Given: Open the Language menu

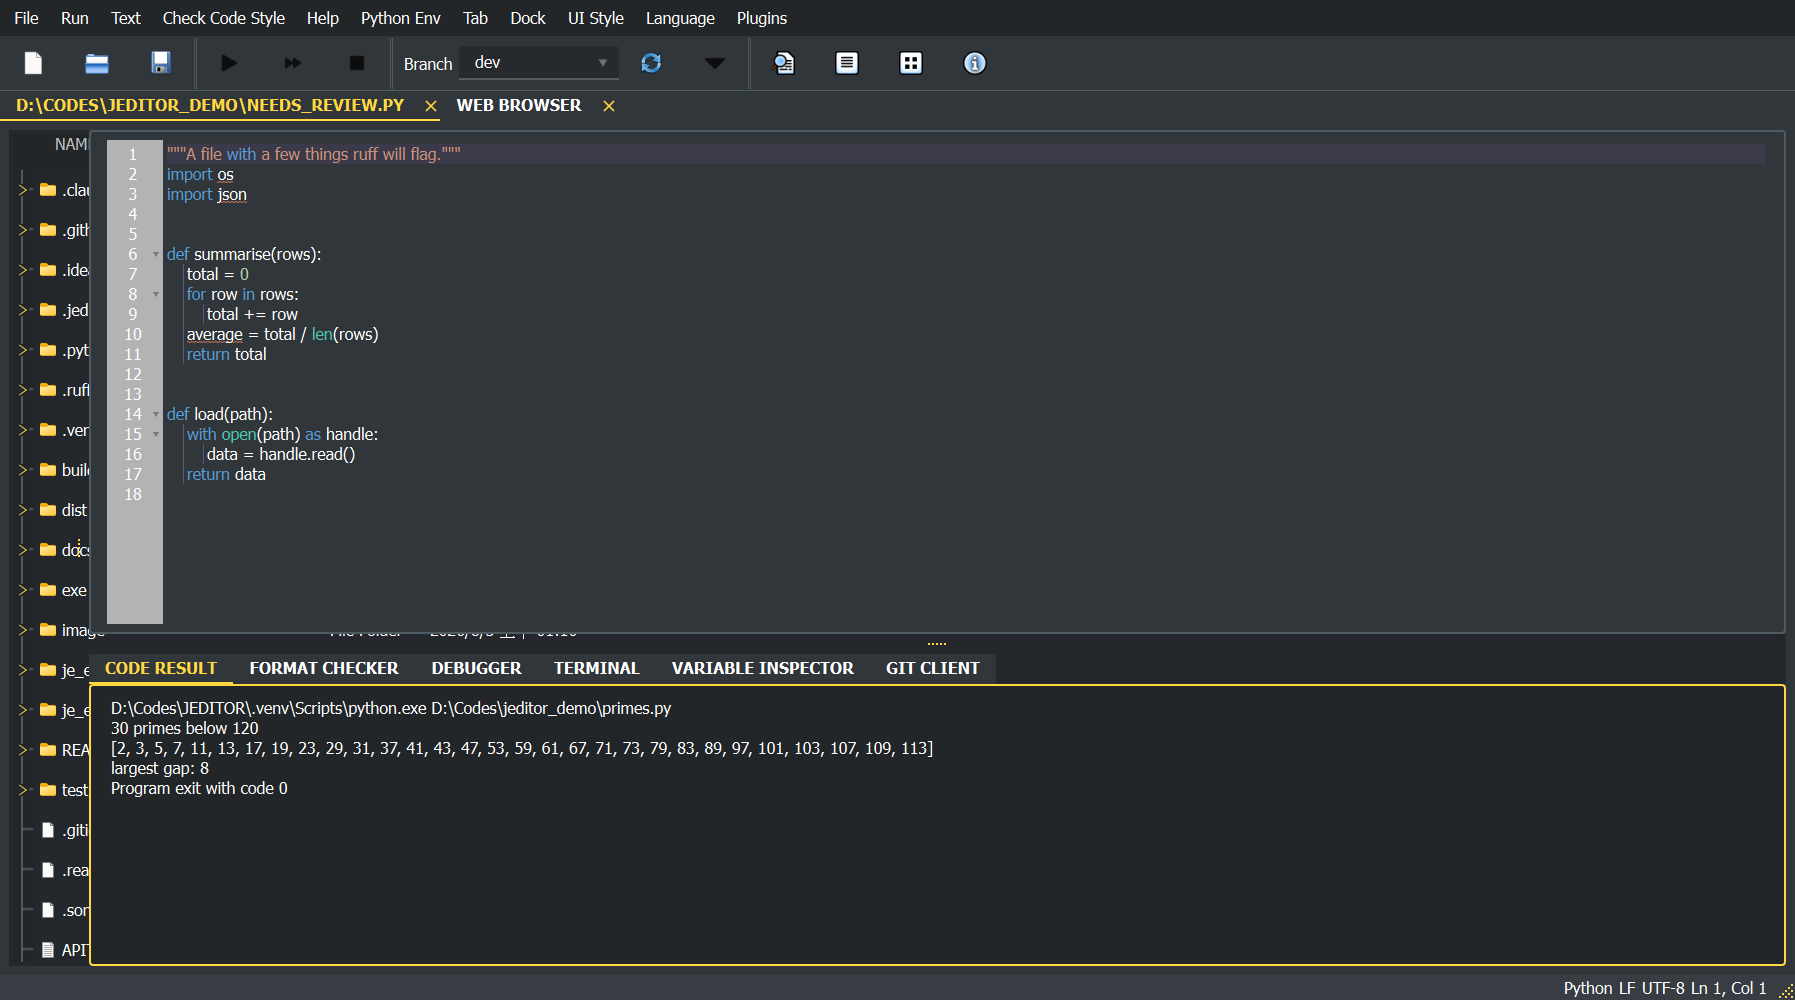Looking at the screenshot, I should 681,18.
